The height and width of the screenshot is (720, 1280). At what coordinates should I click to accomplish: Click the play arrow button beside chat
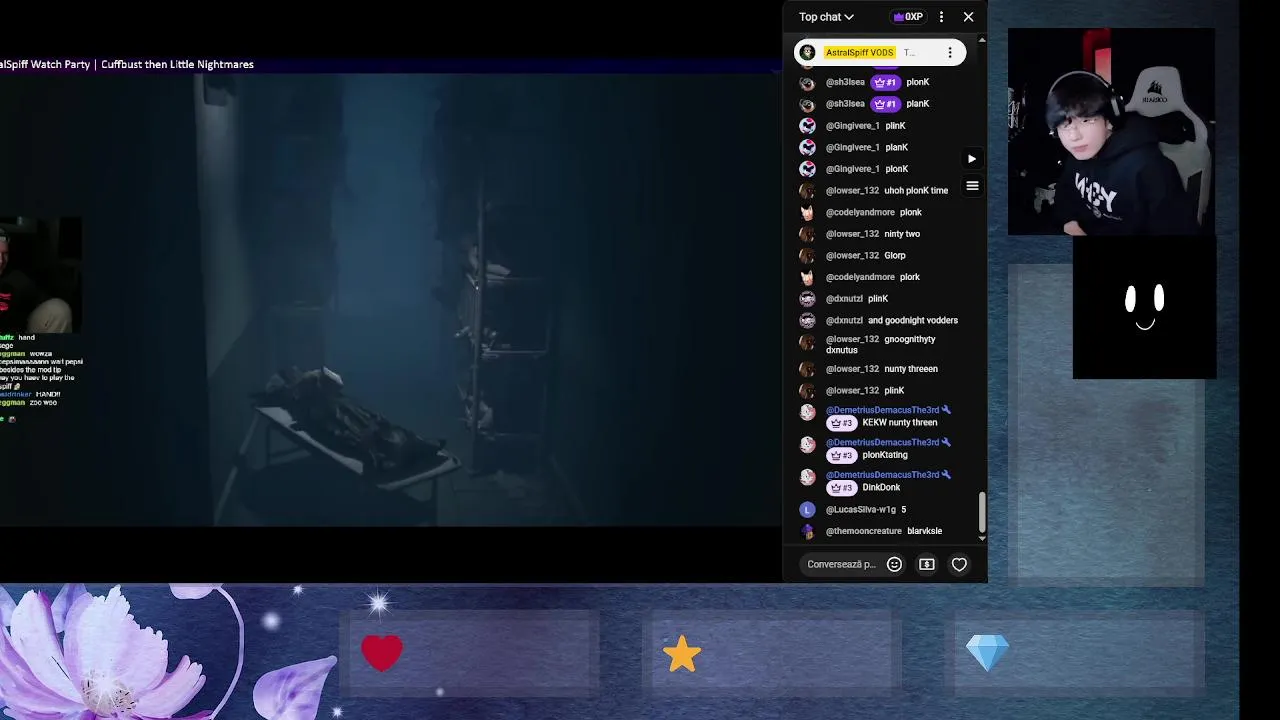coord(972,159)
